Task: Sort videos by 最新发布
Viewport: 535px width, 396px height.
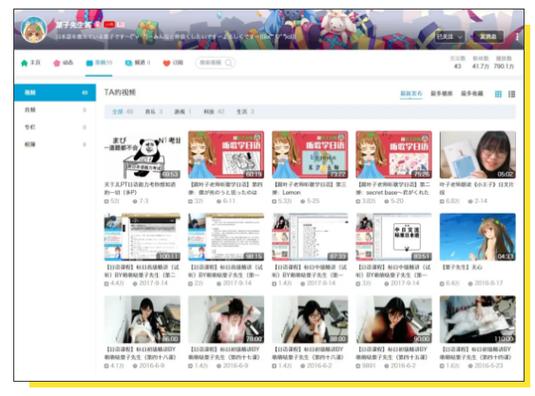Action: click(x=411, y=93)
